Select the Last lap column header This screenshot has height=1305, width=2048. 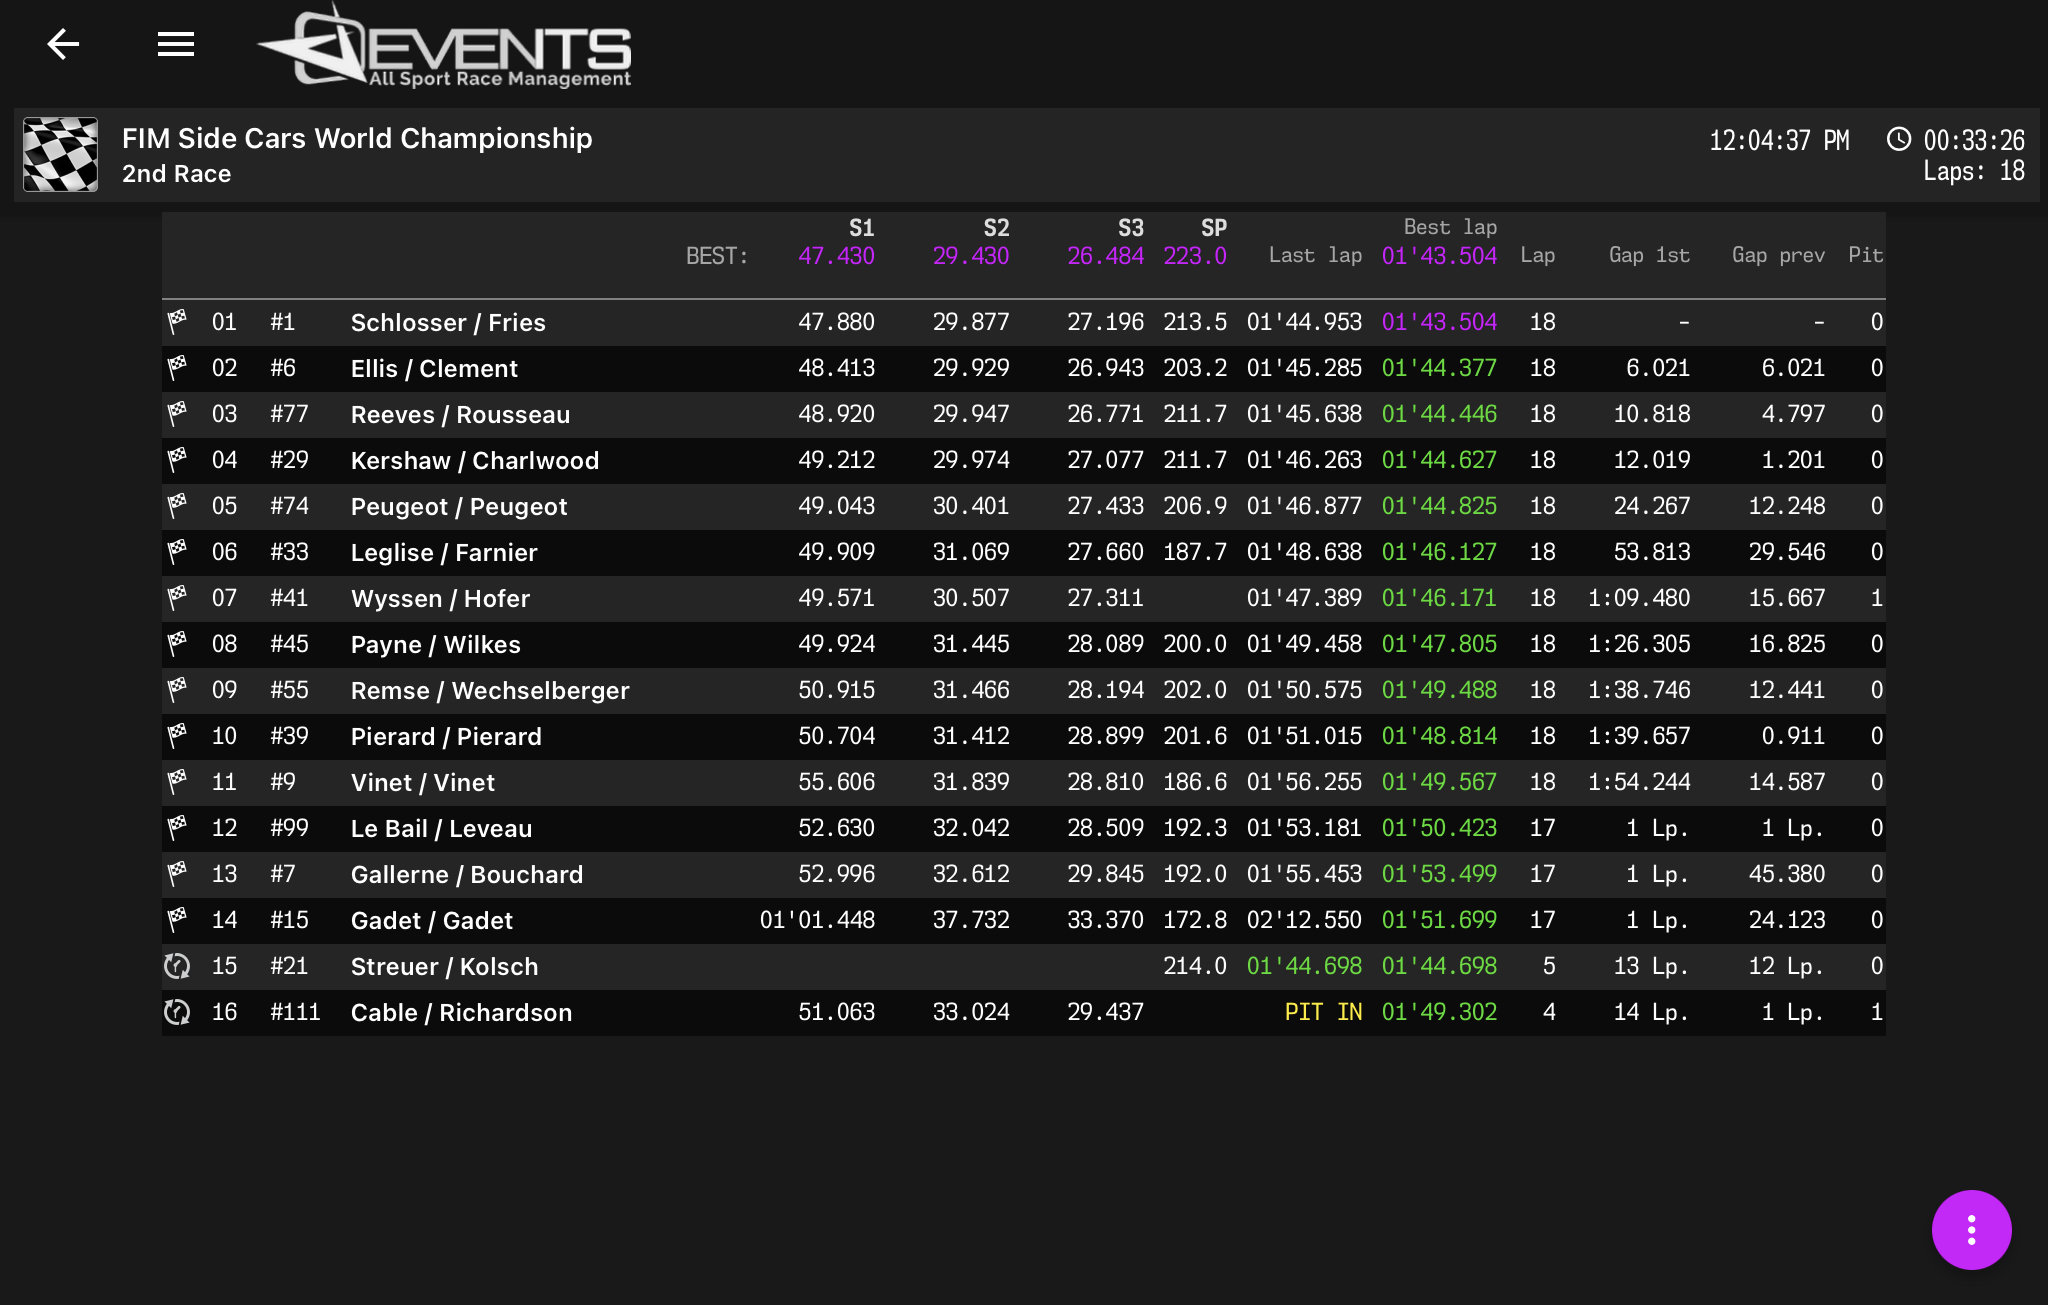pyautogui.click(x=1315, y=255)
